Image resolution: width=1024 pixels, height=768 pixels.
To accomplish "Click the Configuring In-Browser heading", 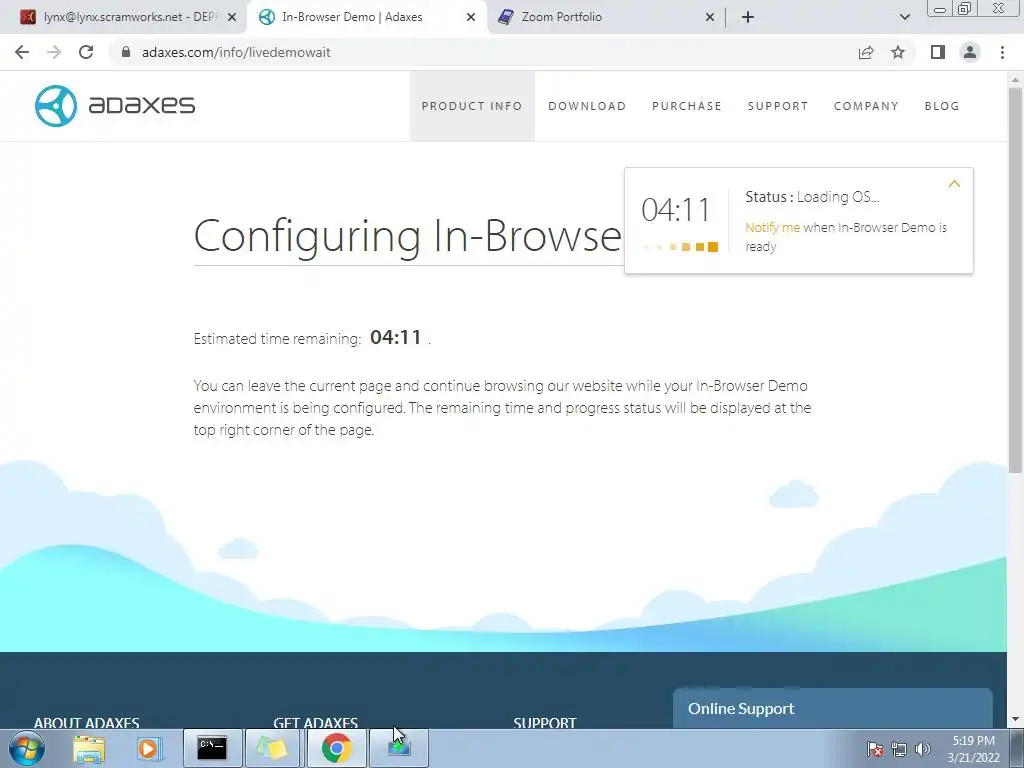I will coord(408,235).
